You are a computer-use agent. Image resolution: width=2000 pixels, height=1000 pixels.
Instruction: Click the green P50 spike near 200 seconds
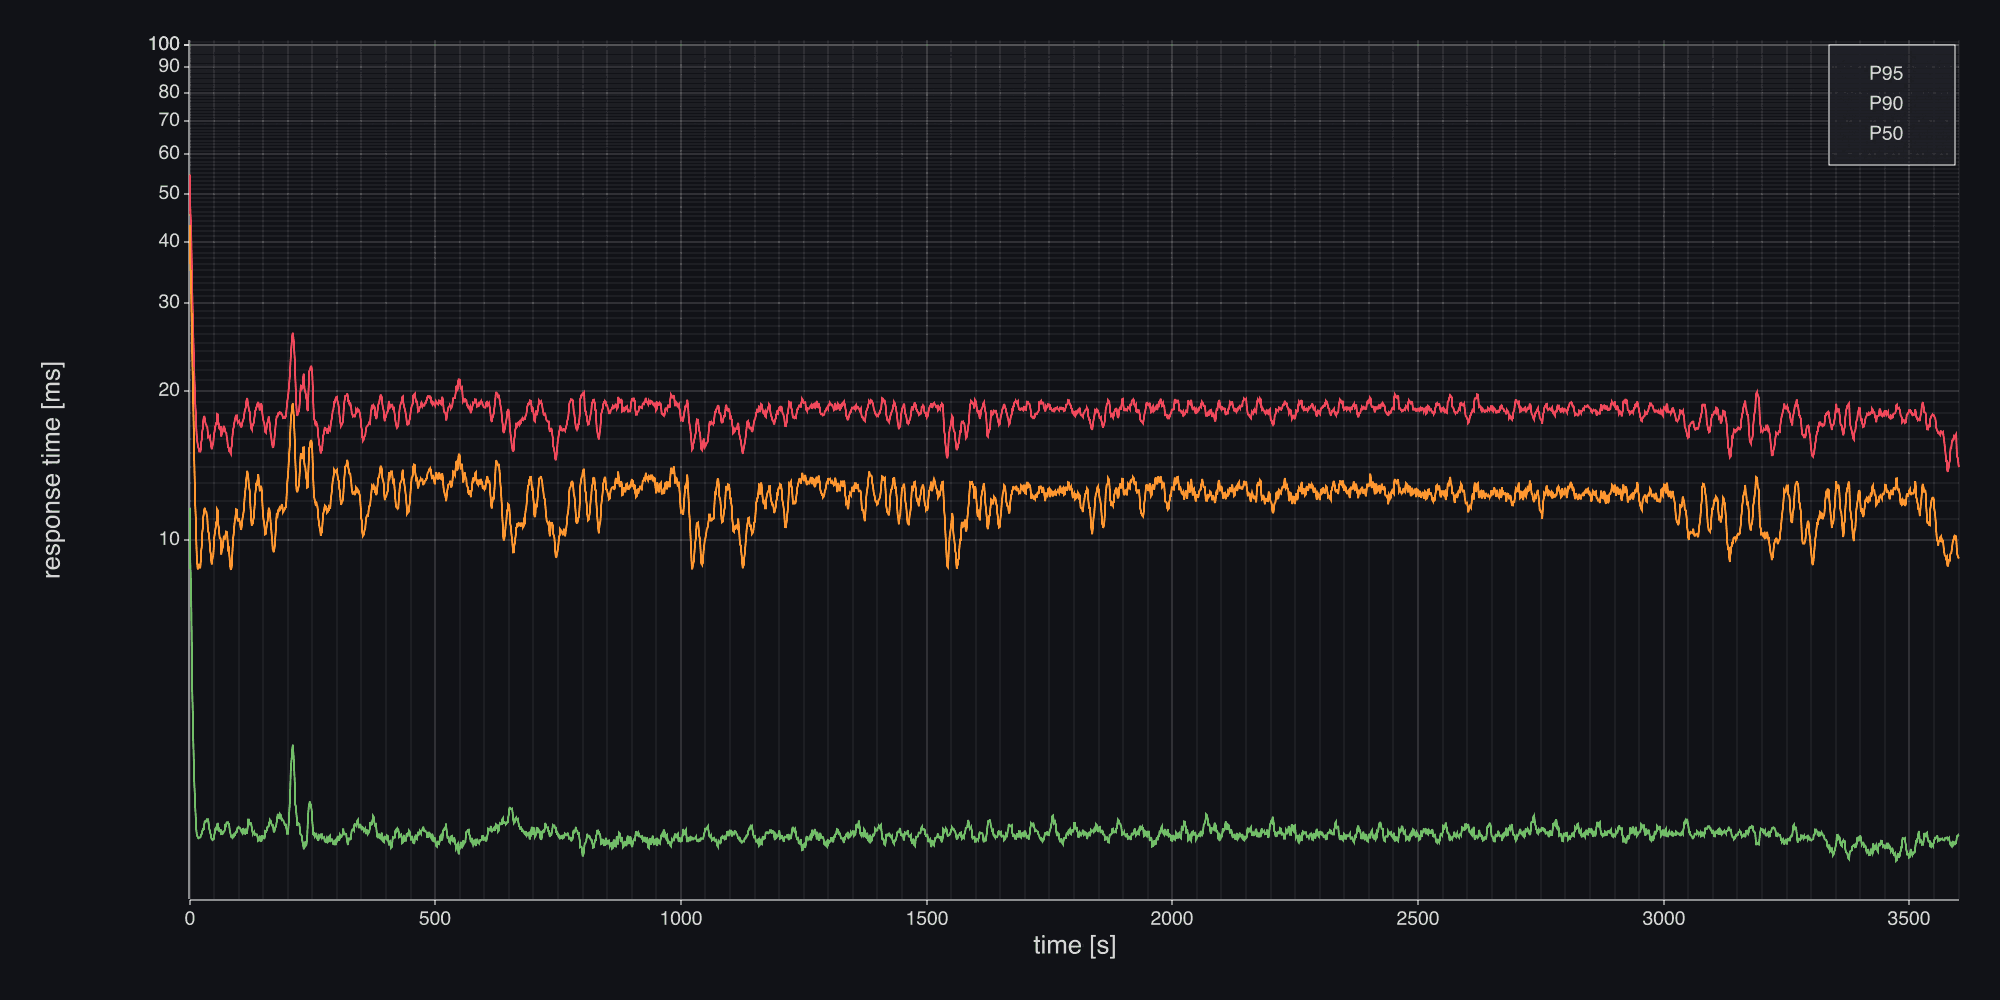tap(292, 747)
